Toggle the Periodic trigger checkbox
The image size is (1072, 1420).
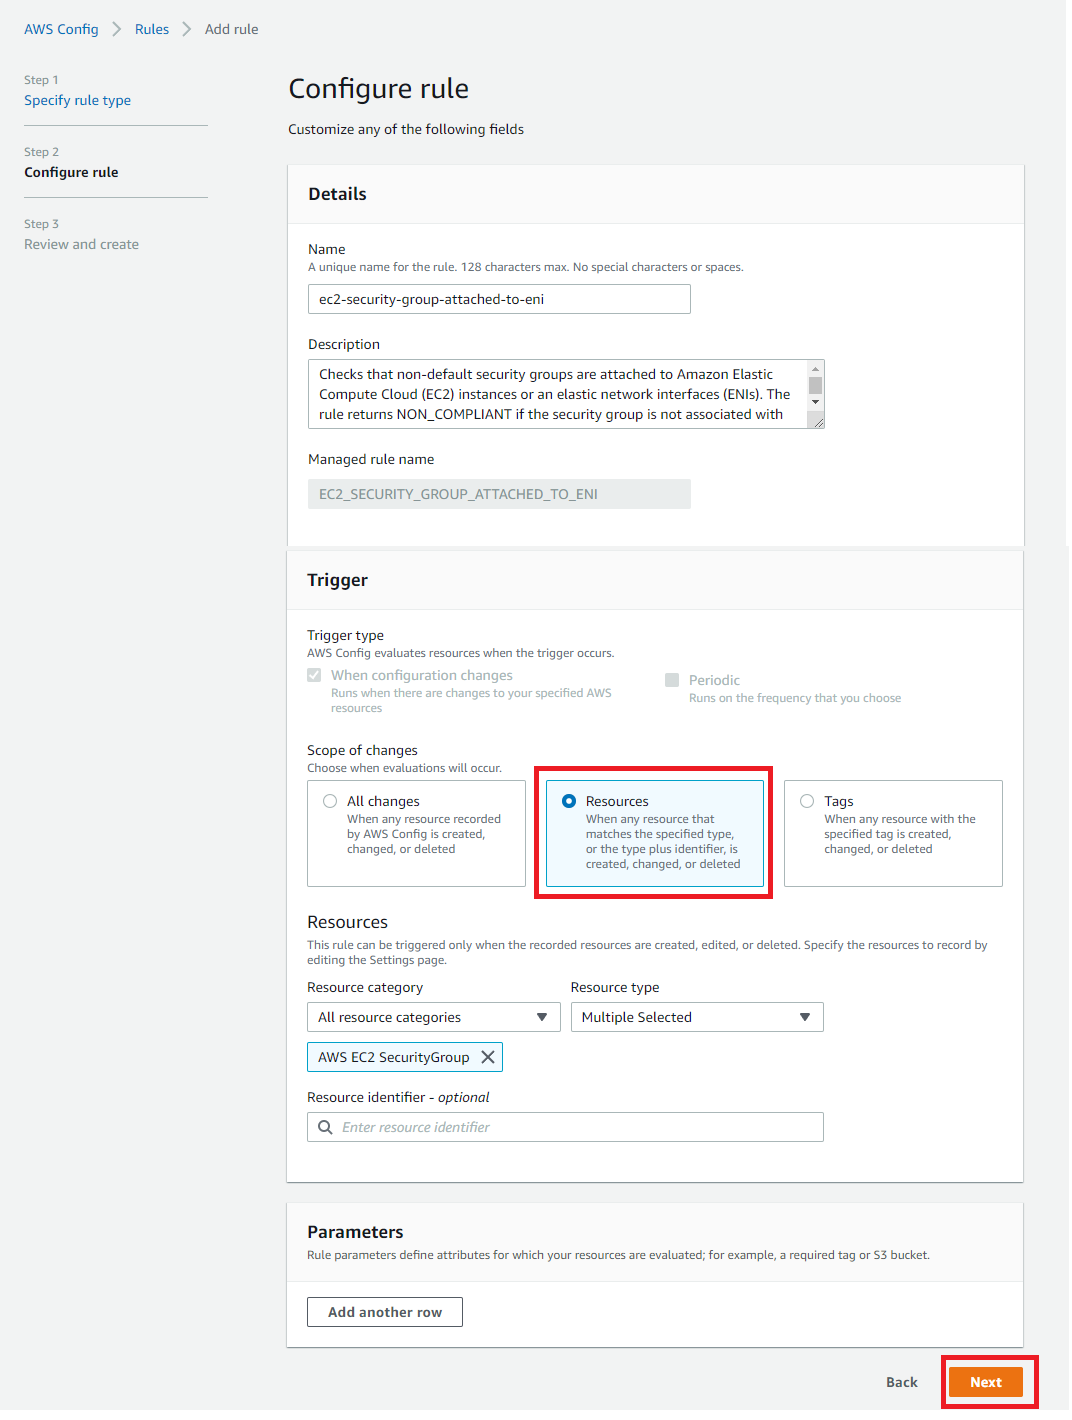tap(672, 680)
